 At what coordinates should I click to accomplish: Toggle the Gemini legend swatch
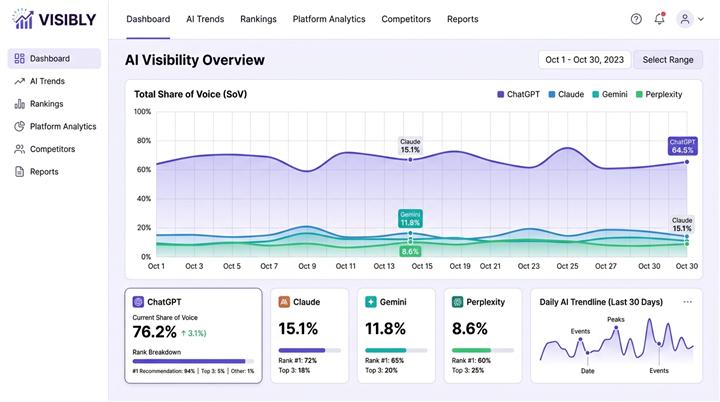pos(596,94)
